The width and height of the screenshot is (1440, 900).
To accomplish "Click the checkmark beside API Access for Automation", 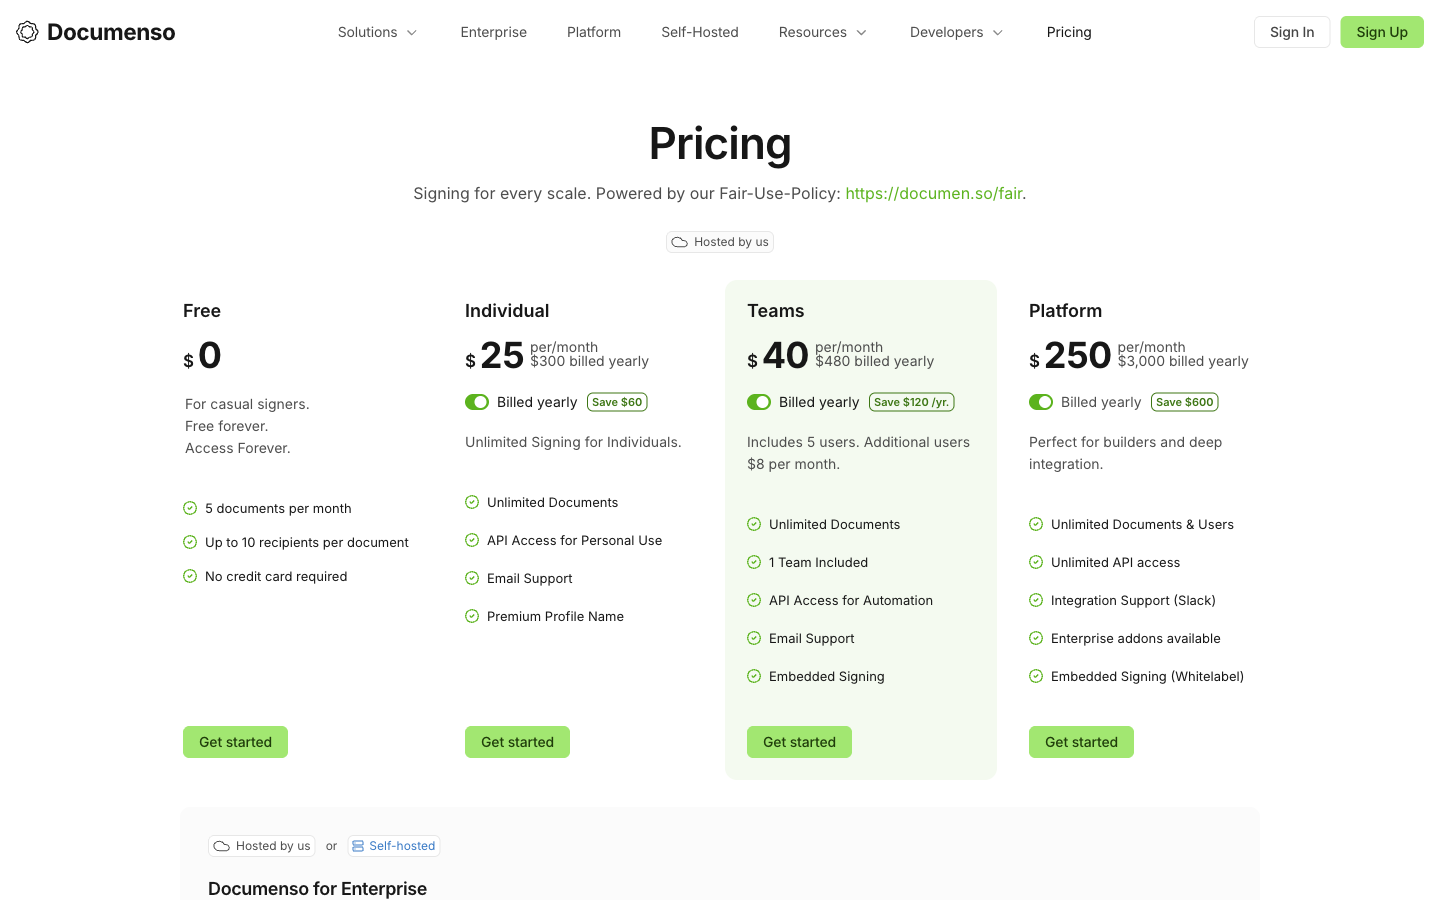I will point(754,600).
